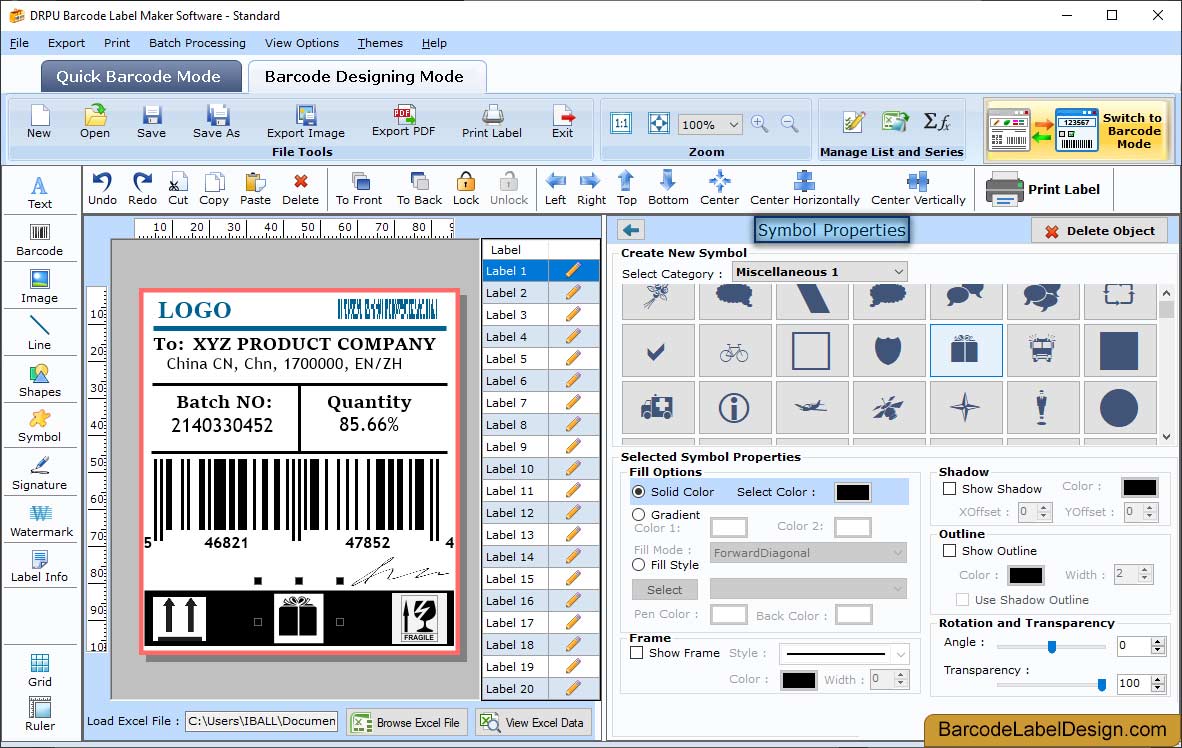This screenshot has height=748, width=1182.
Task: Open the Select Category dropdown
Action: click(x=819, y=272)
